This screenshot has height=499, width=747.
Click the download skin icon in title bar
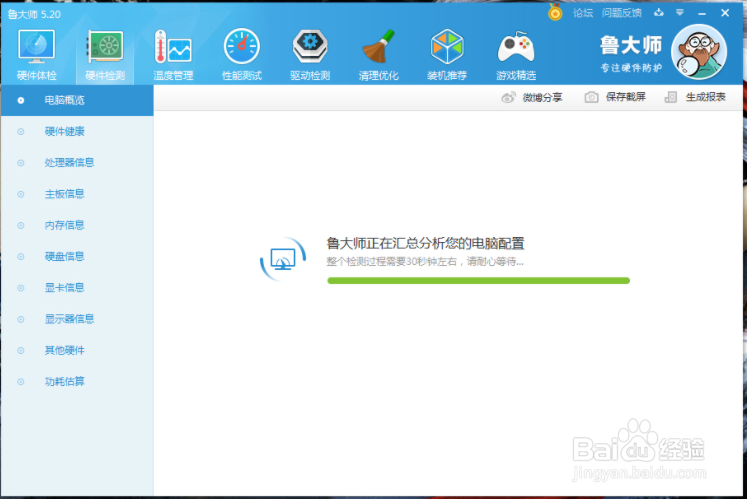pyautogui.click(x=659, y=12)
